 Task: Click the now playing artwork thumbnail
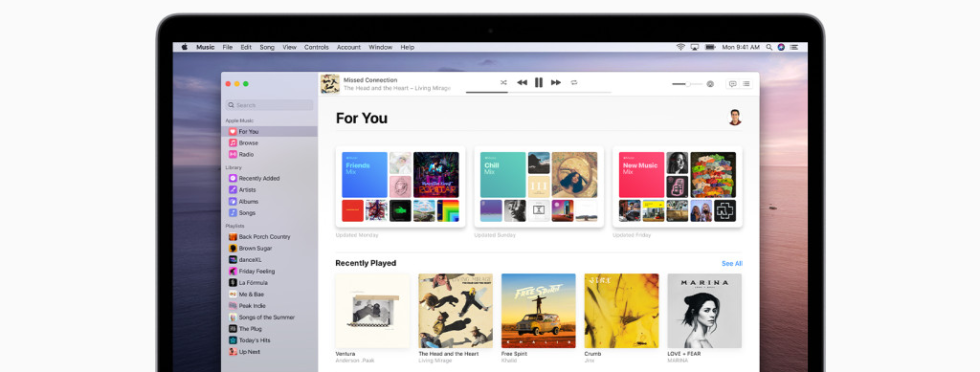point(330,84)
